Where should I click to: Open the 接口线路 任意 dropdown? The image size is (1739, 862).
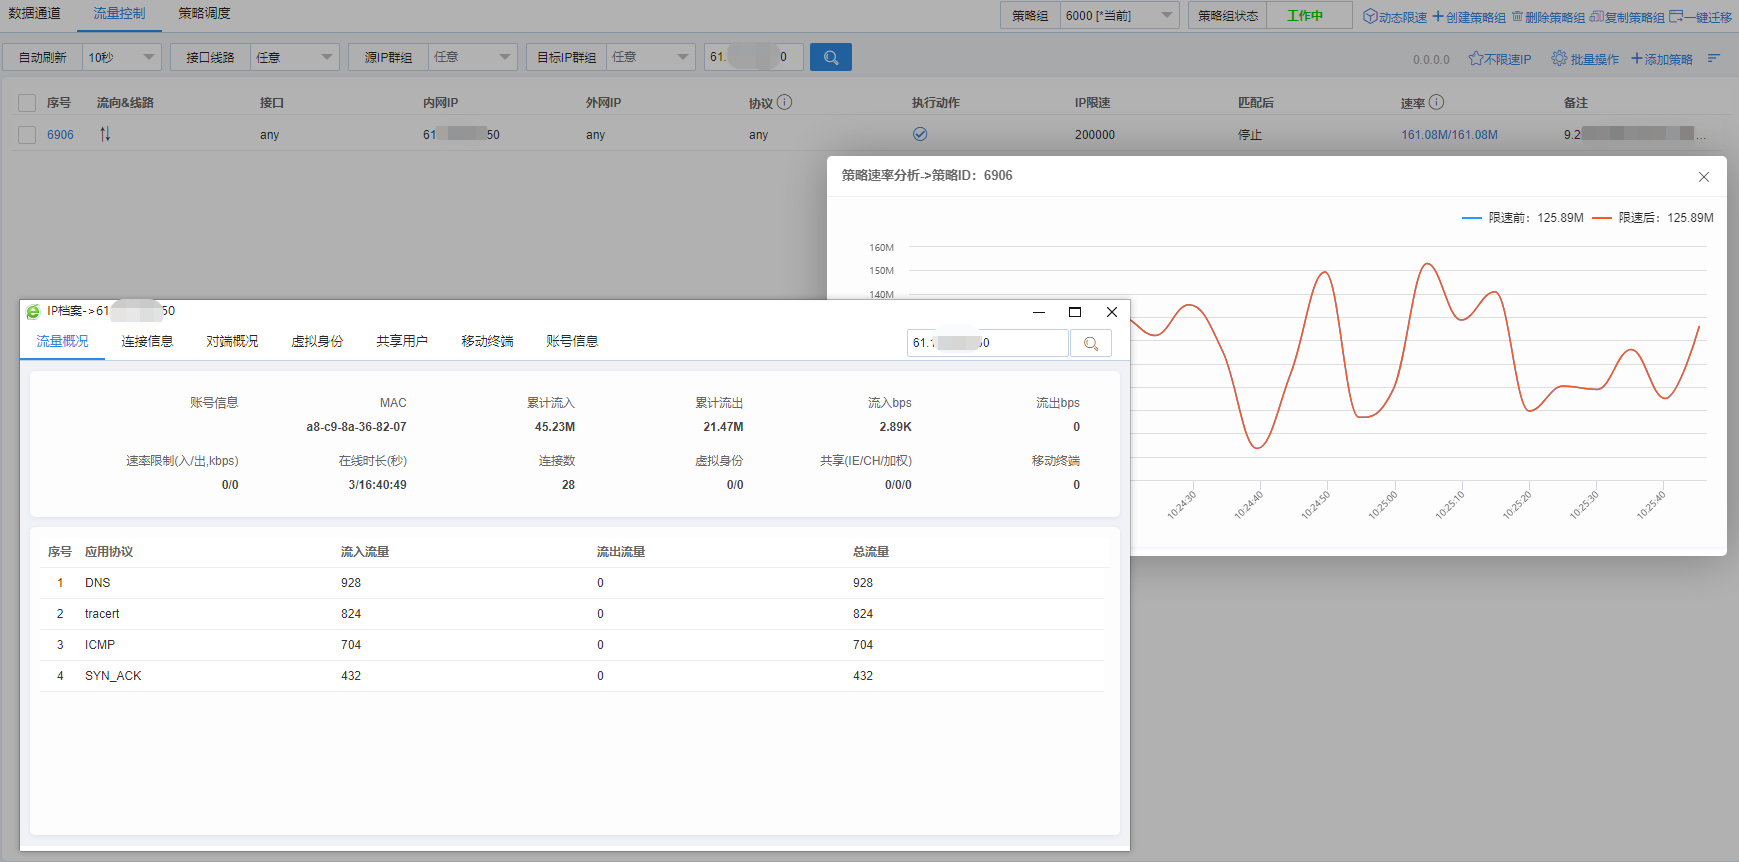(294, 57)
